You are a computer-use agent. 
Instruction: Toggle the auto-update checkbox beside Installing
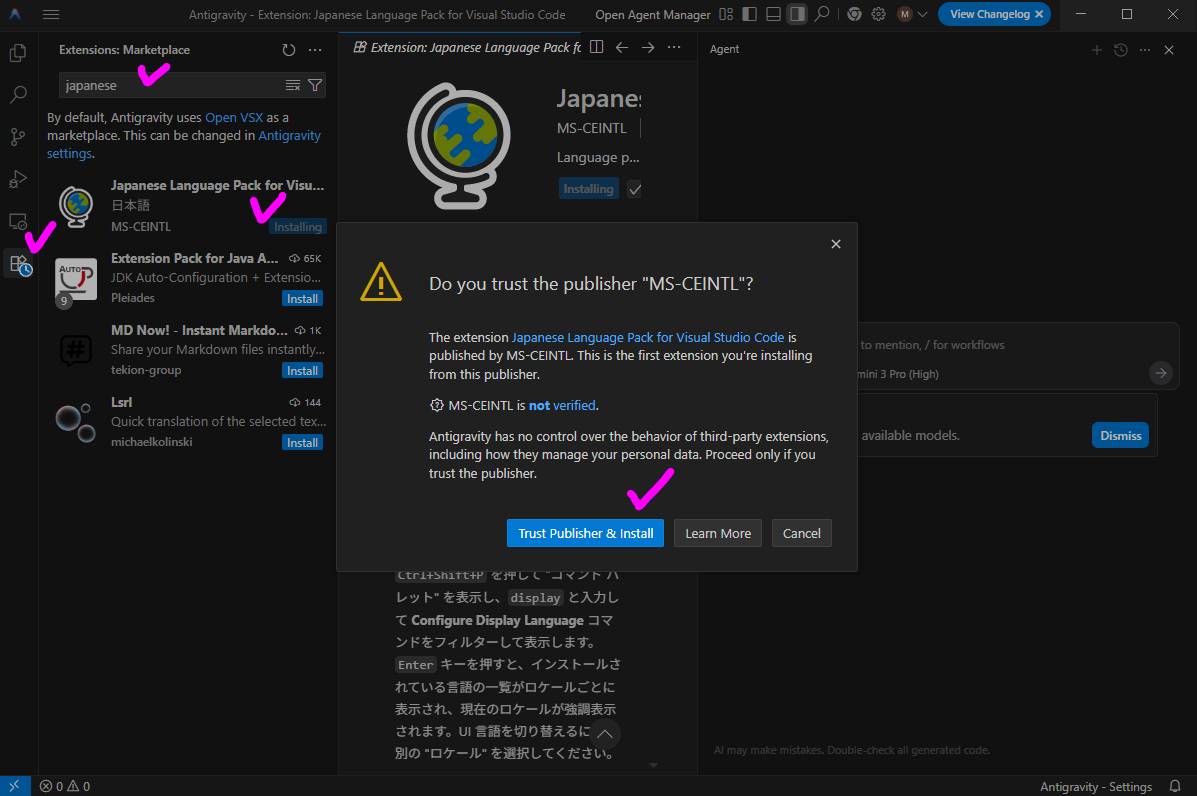tap(634, 189)
